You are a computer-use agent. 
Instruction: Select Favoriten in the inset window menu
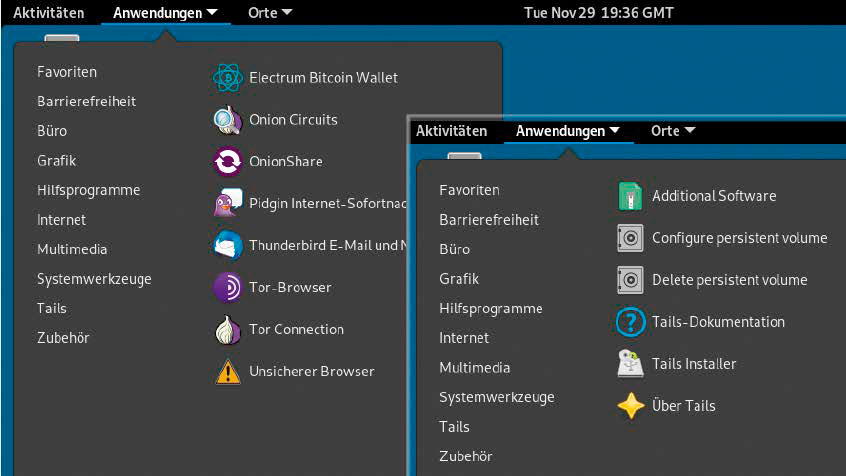[x=469, y=190]
